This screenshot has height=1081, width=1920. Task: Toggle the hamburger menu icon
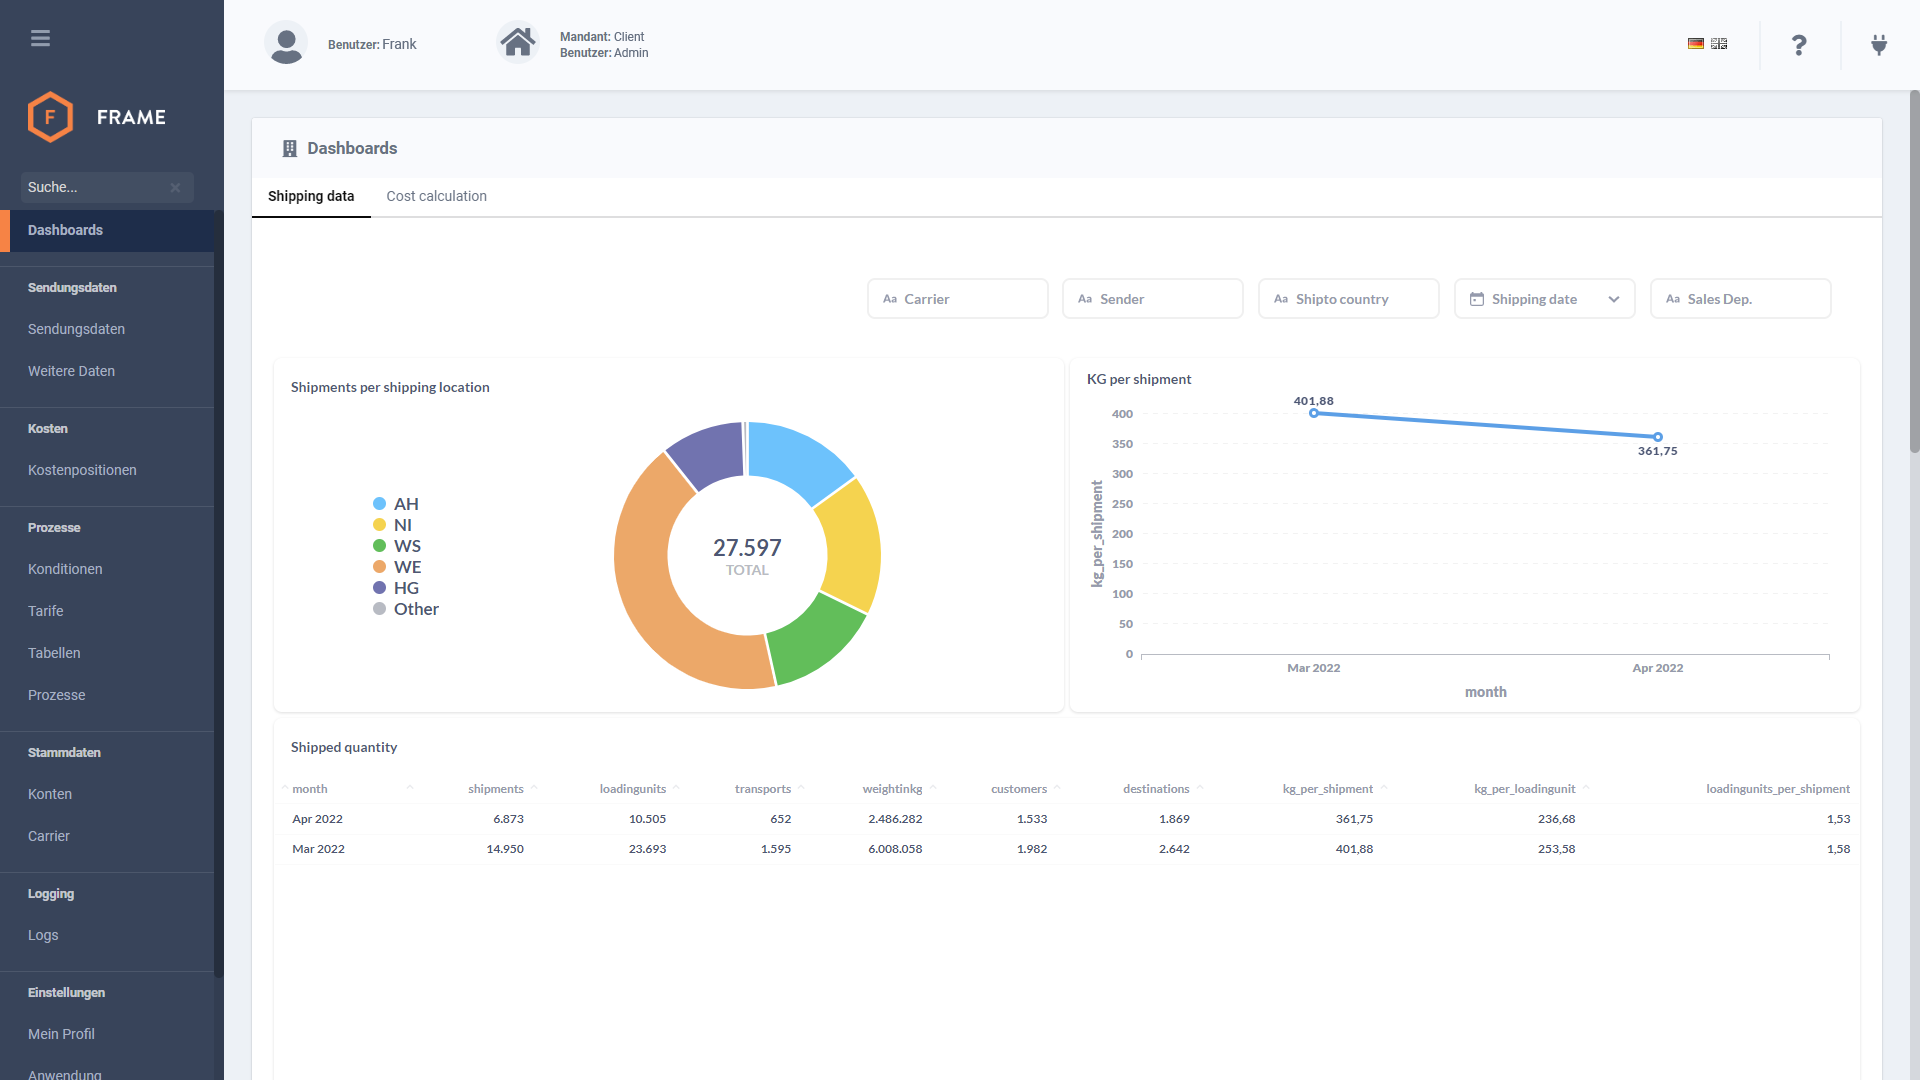(x=40, y=38)
